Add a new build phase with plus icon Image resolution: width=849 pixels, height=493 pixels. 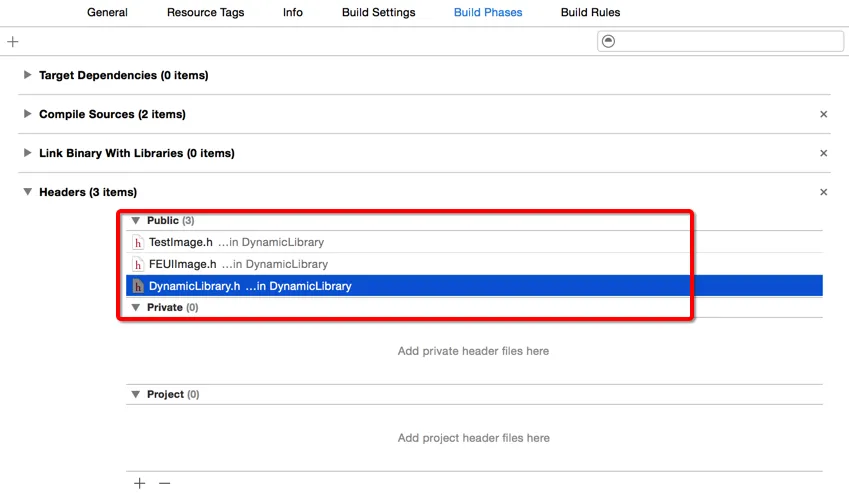[12, 42]
